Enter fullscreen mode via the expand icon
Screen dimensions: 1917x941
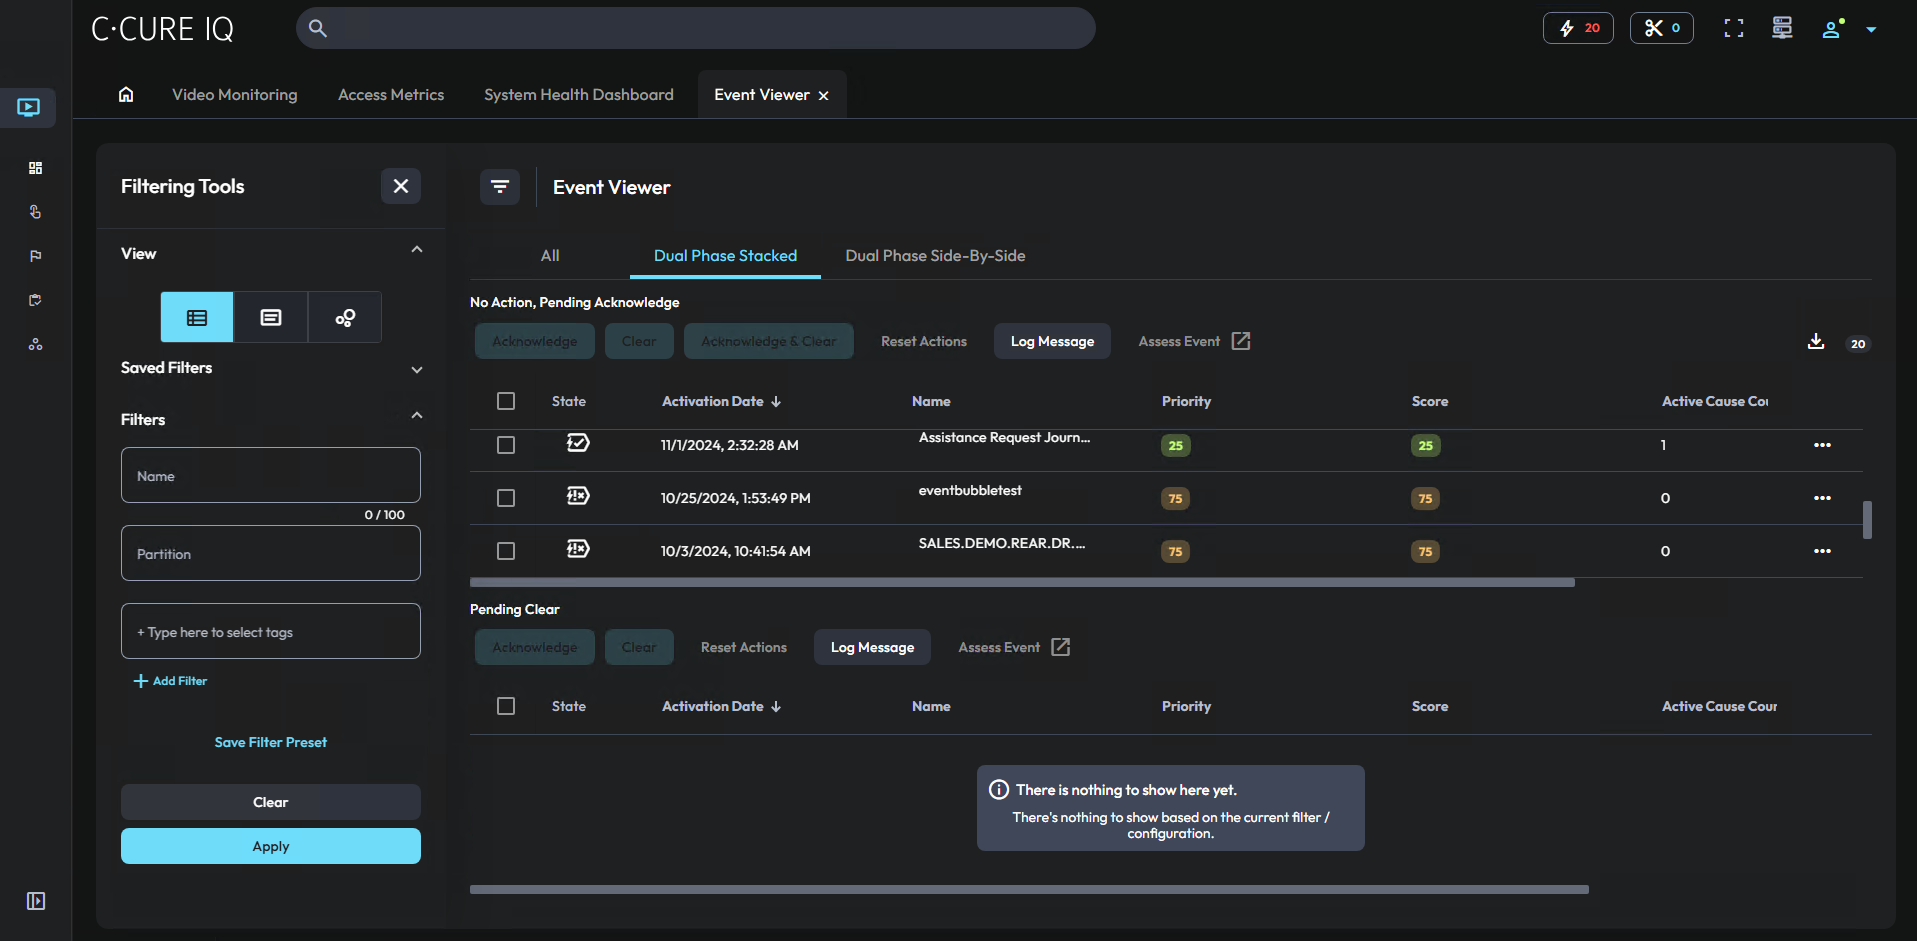[x=1733, y=28]
